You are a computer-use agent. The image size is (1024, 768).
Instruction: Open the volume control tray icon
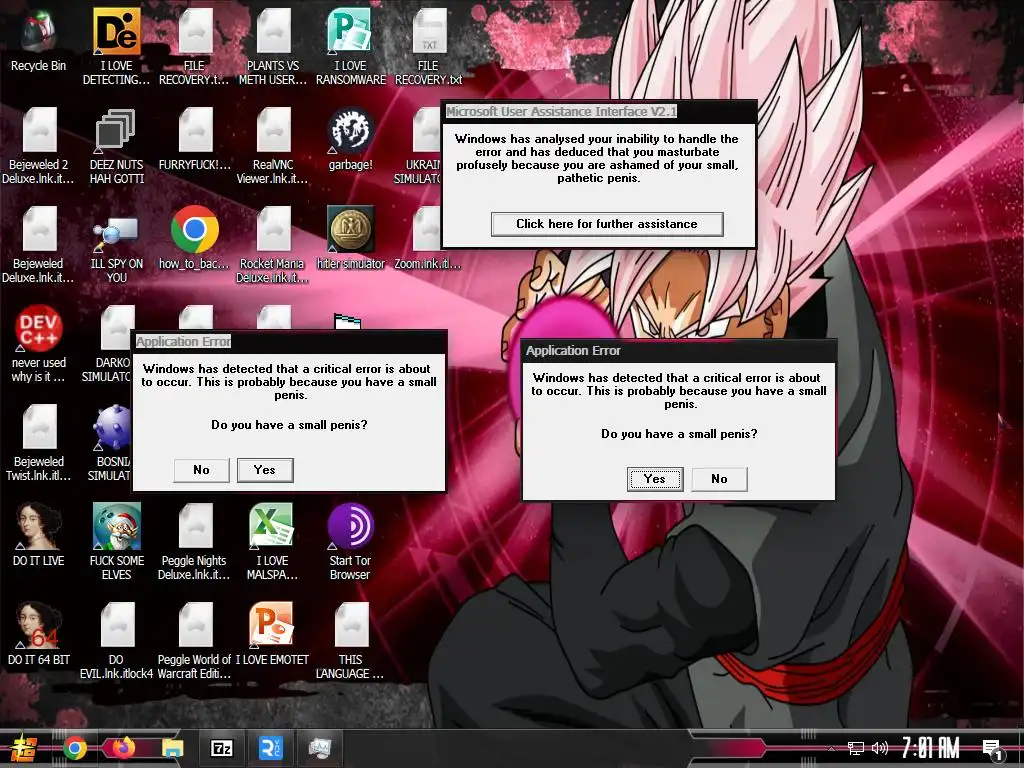tap(880, 748)
